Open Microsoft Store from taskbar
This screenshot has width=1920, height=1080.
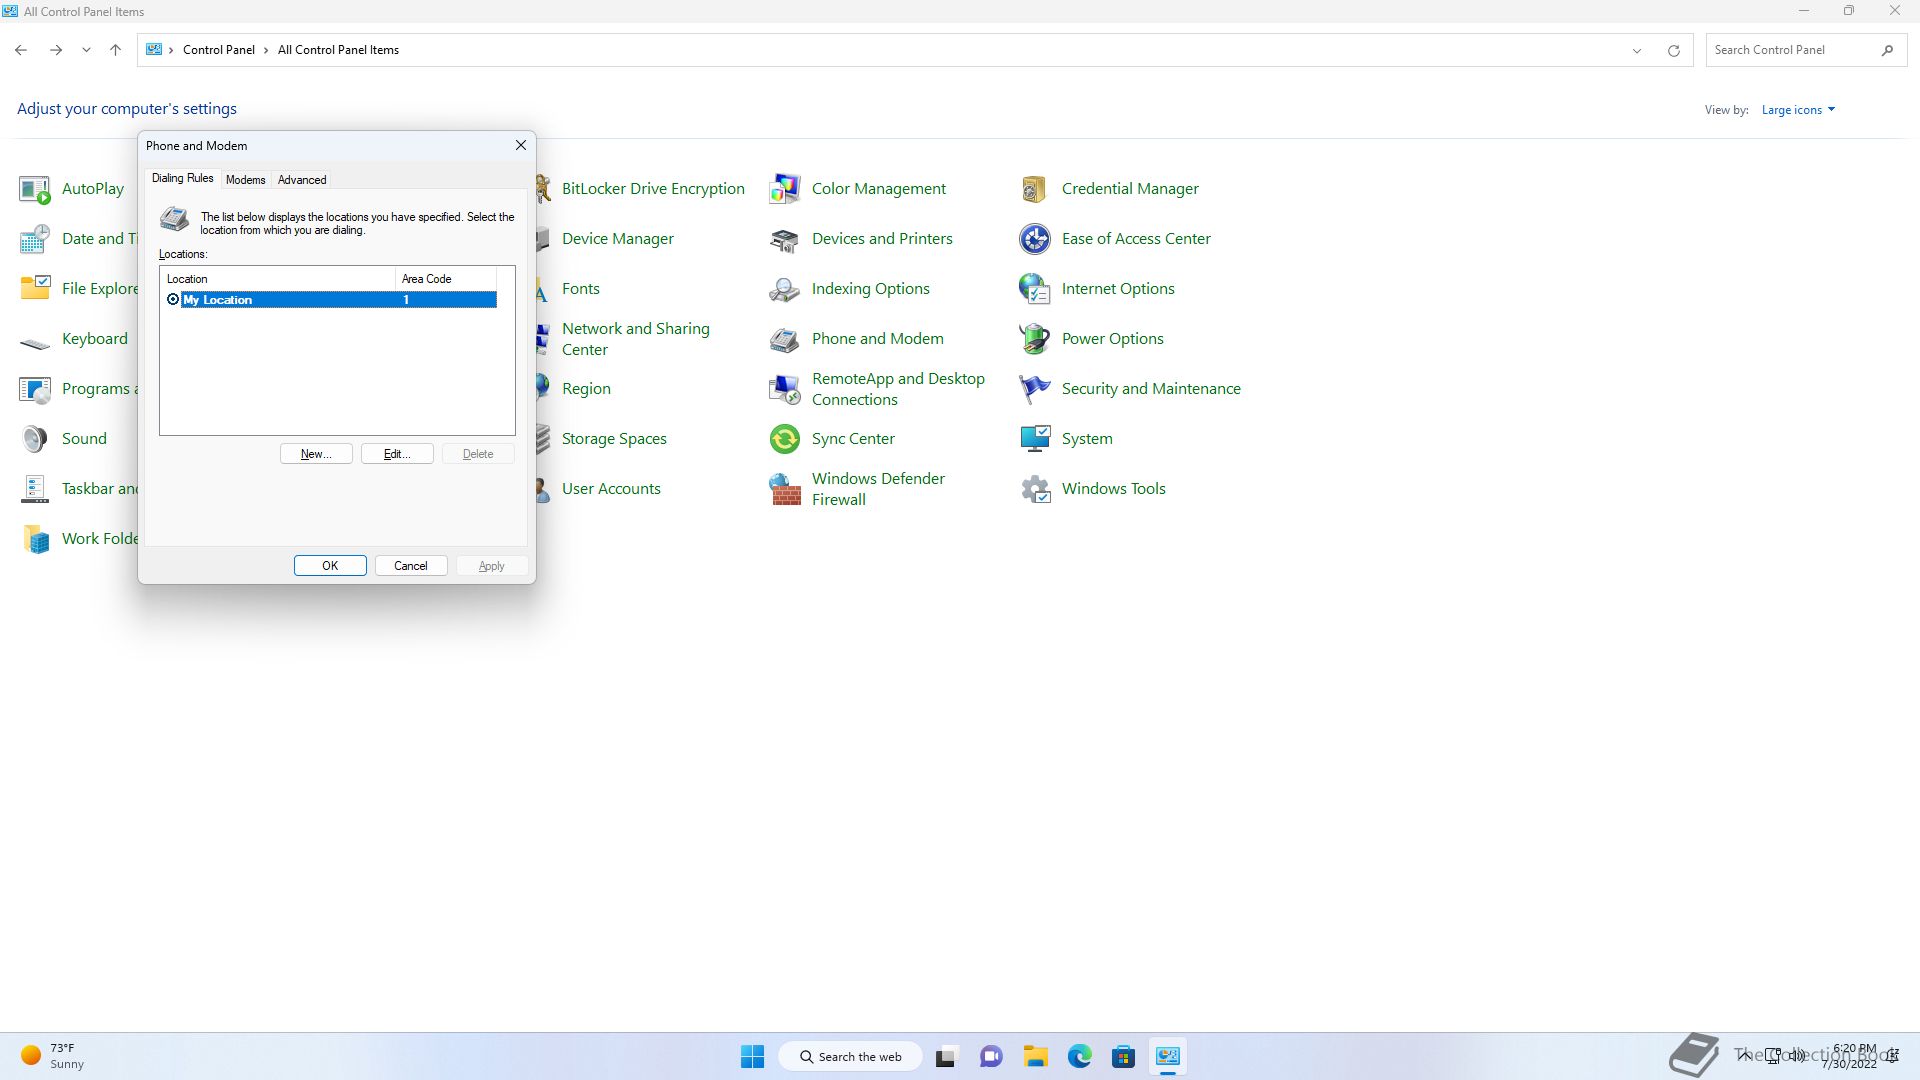1123,1057
